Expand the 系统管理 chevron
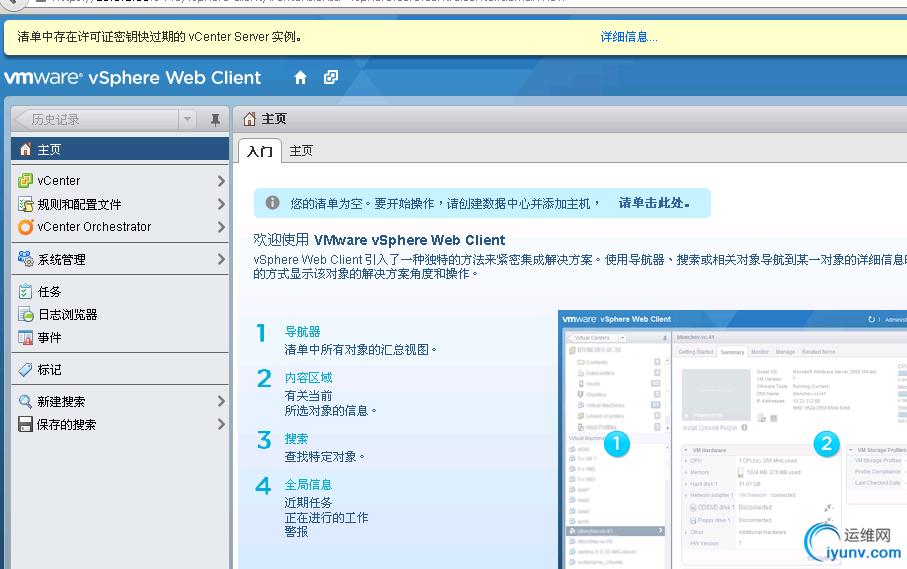This screenshot has height=569, width=907. tap(221, 259)
